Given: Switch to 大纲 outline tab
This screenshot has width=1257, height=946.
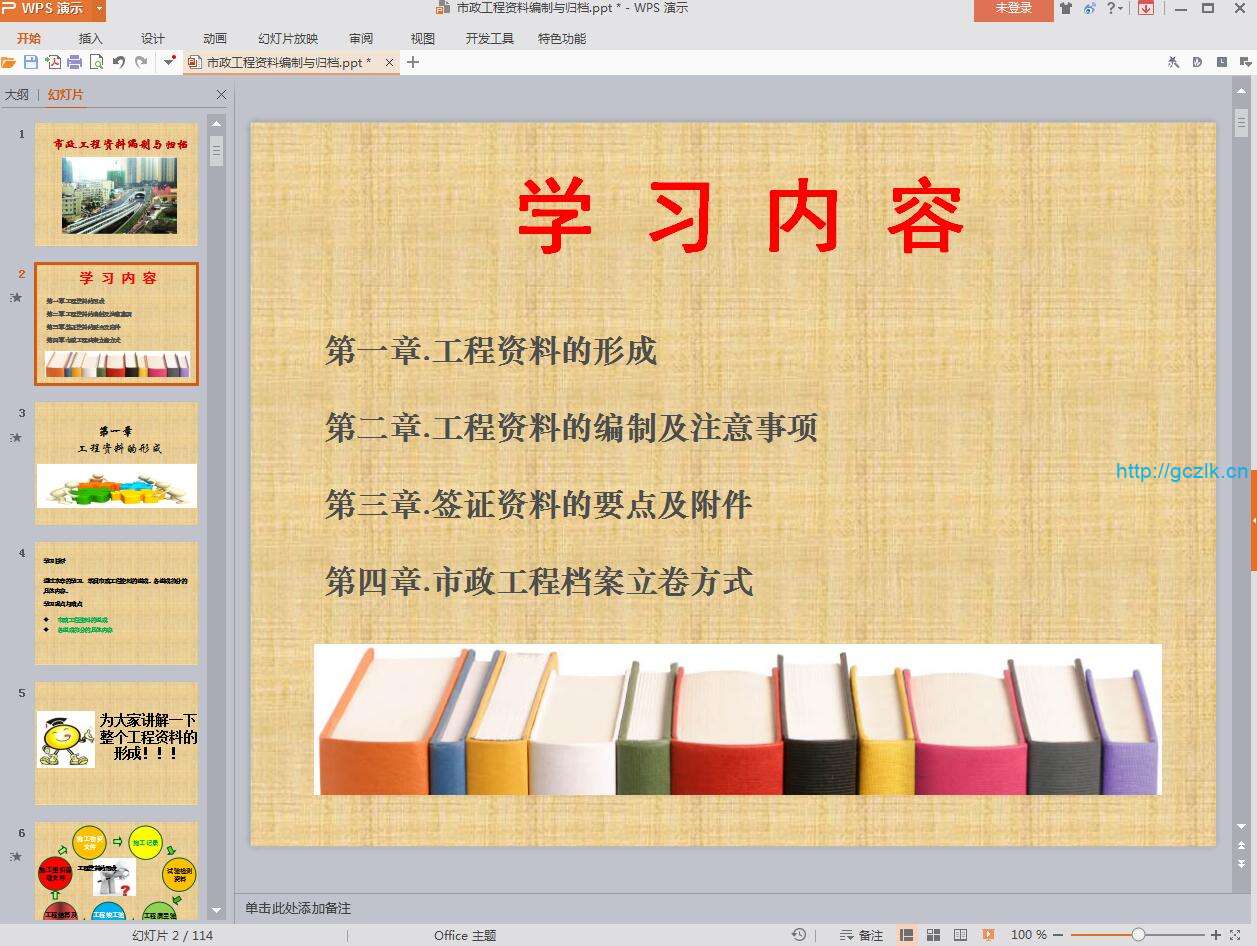Looking at the screenshot, I should 17,95.
